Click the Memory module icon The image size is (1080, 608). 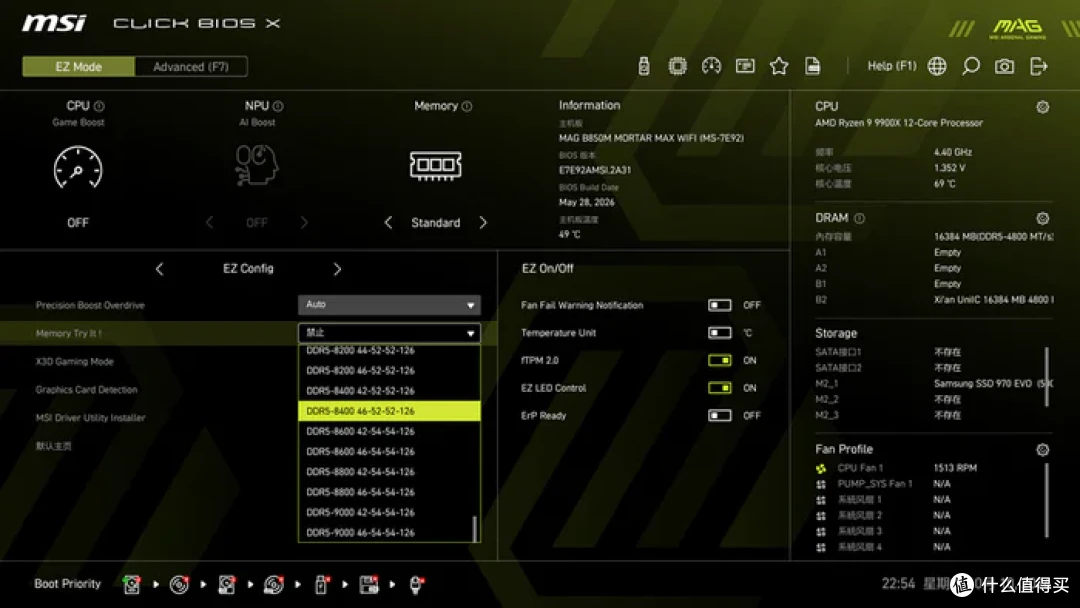pyautogui.click(x=435, y=165)
